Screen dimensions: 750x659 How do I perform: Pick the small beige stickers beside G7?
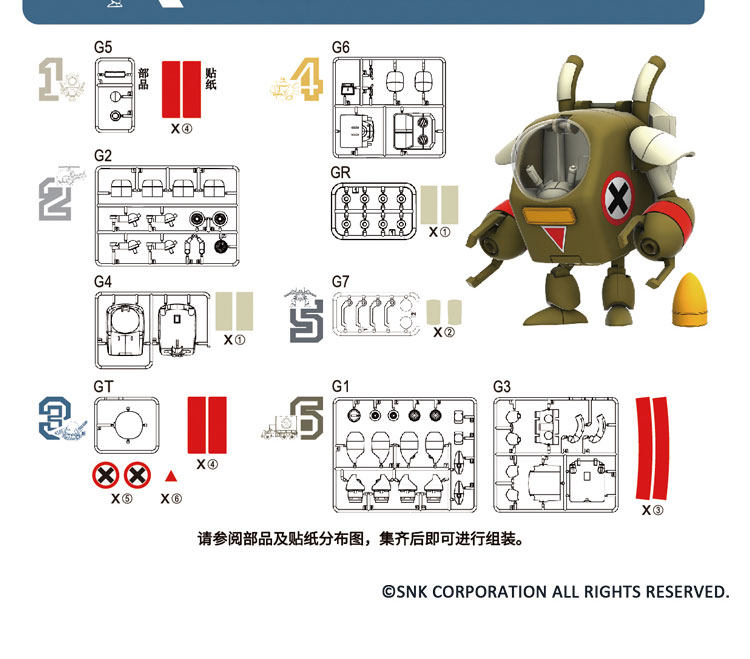(x=444, y=312)
